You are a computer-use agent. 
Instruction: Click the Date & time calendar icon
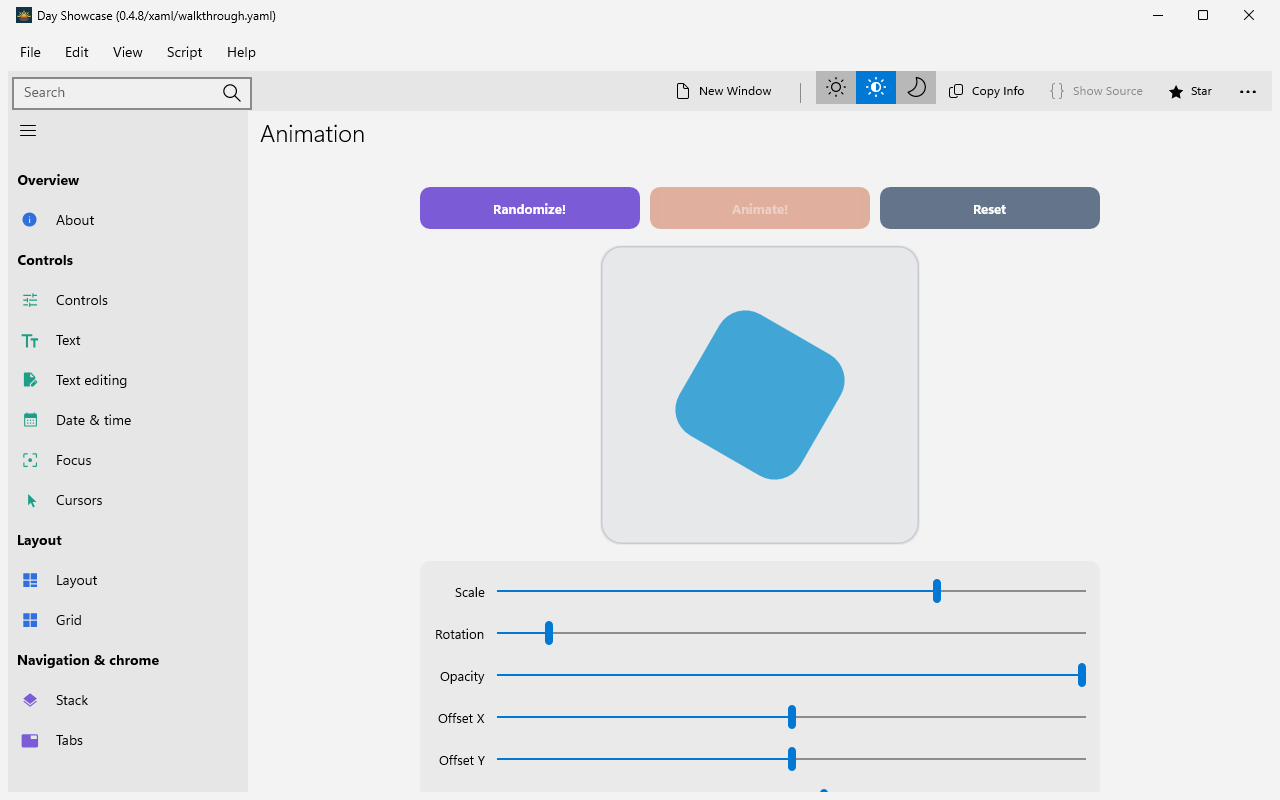(30, 420)
